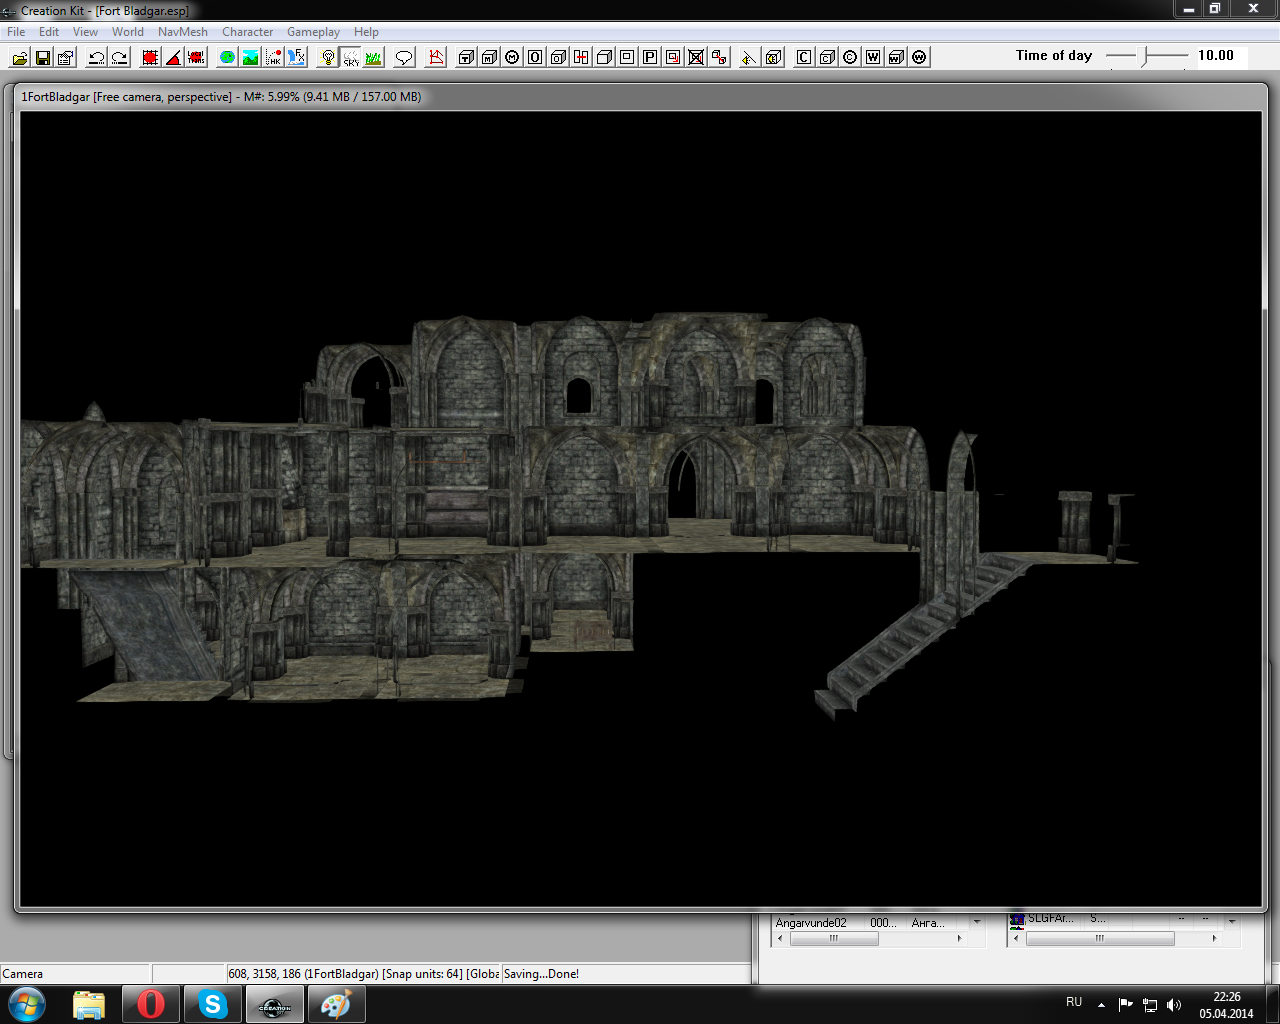Viewport: 1280px width, 1024px height.
Task: Click the cube icon labeled T
Action: coord(466,57)
